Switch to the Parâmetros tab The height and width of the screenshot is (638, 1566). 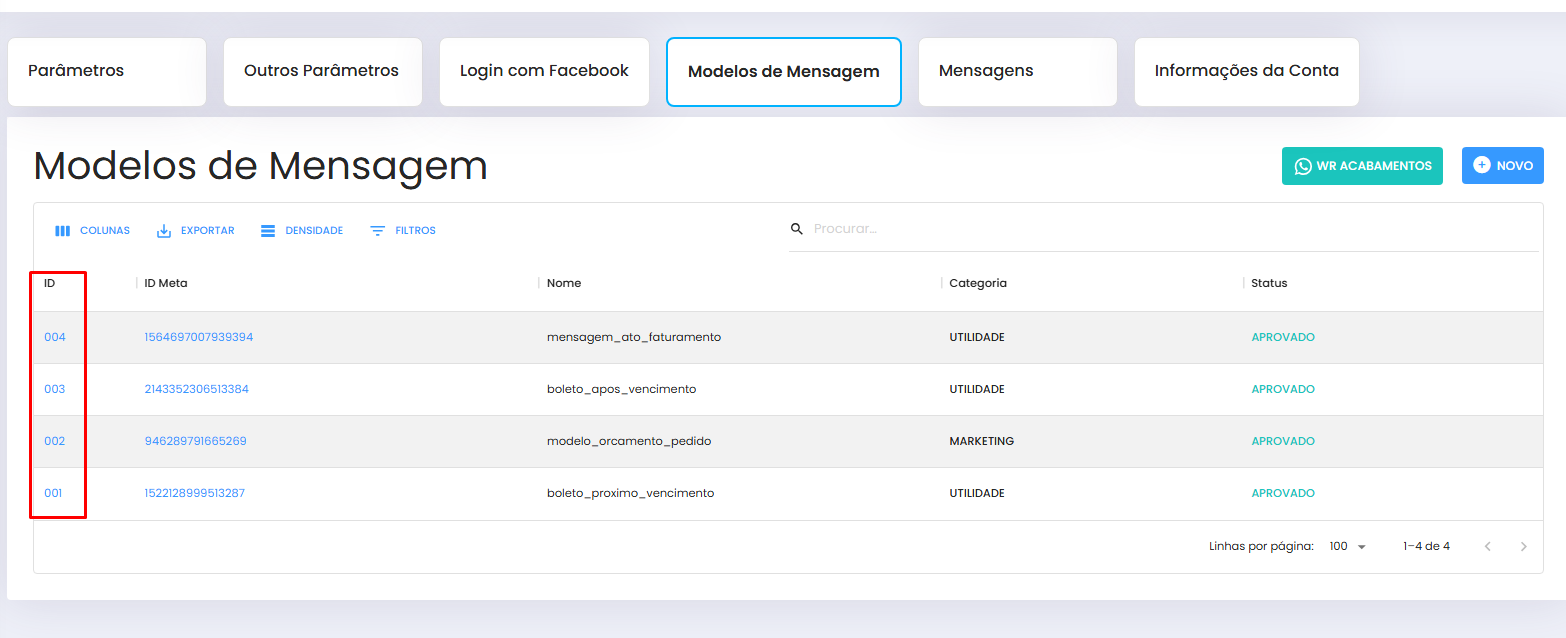pos(107,71)
